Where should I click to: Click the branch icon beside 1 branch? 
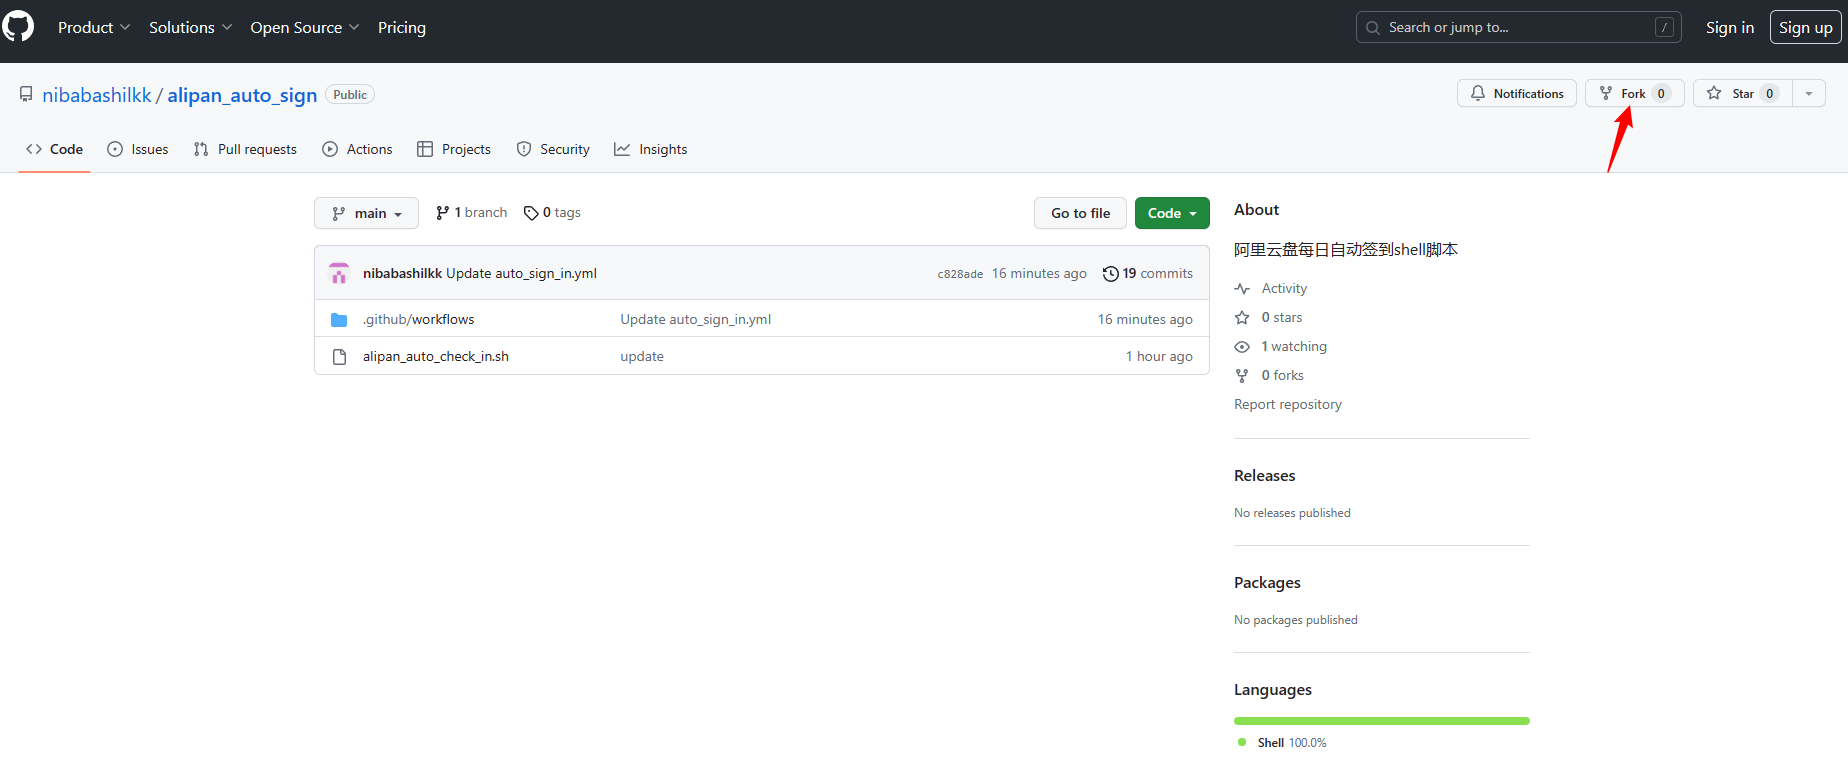(443, 213)
